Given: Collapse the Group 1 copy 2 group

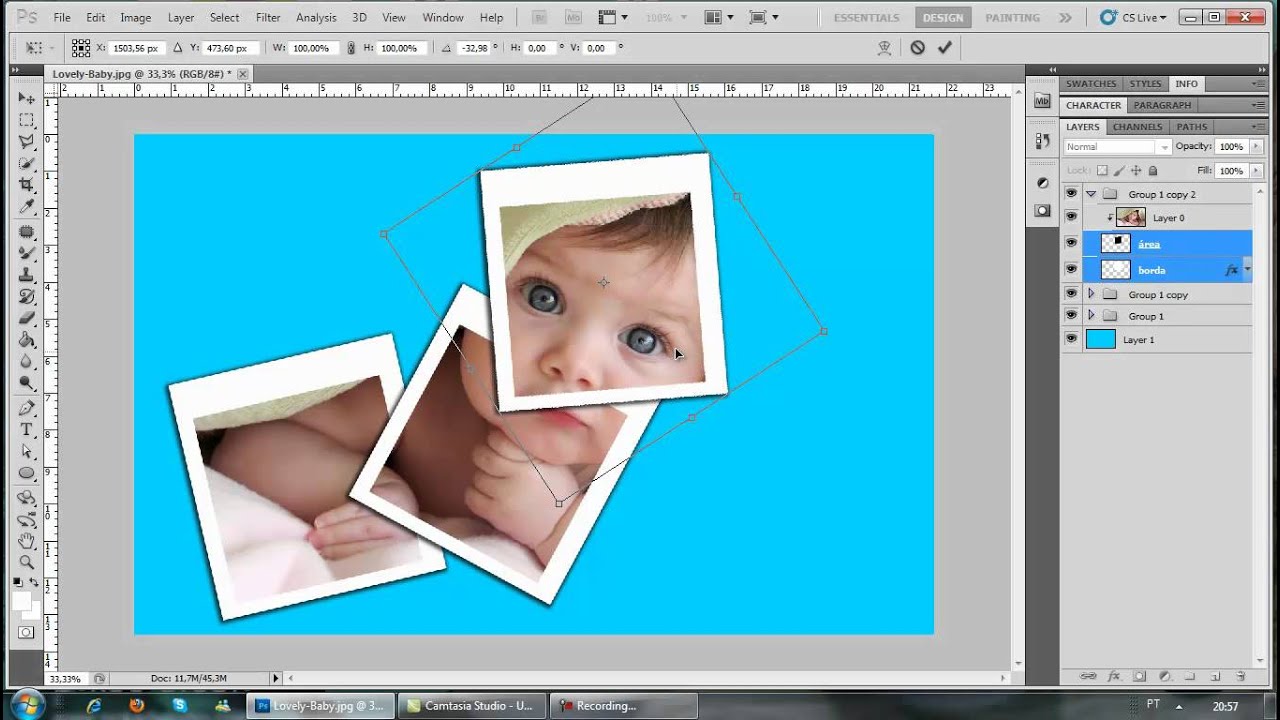Looking at the screenshot, I should click(1091, 194).
